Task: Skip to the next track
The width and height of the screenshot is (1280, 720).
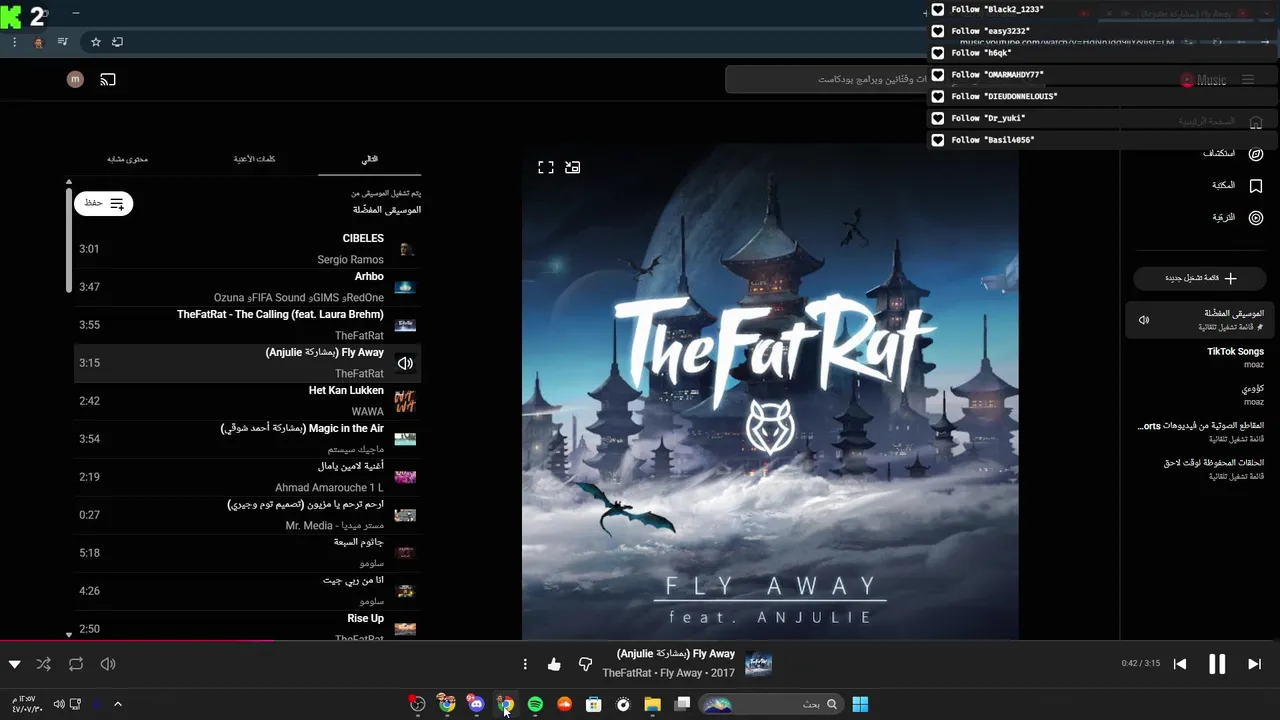Action: coord(1254,664)
